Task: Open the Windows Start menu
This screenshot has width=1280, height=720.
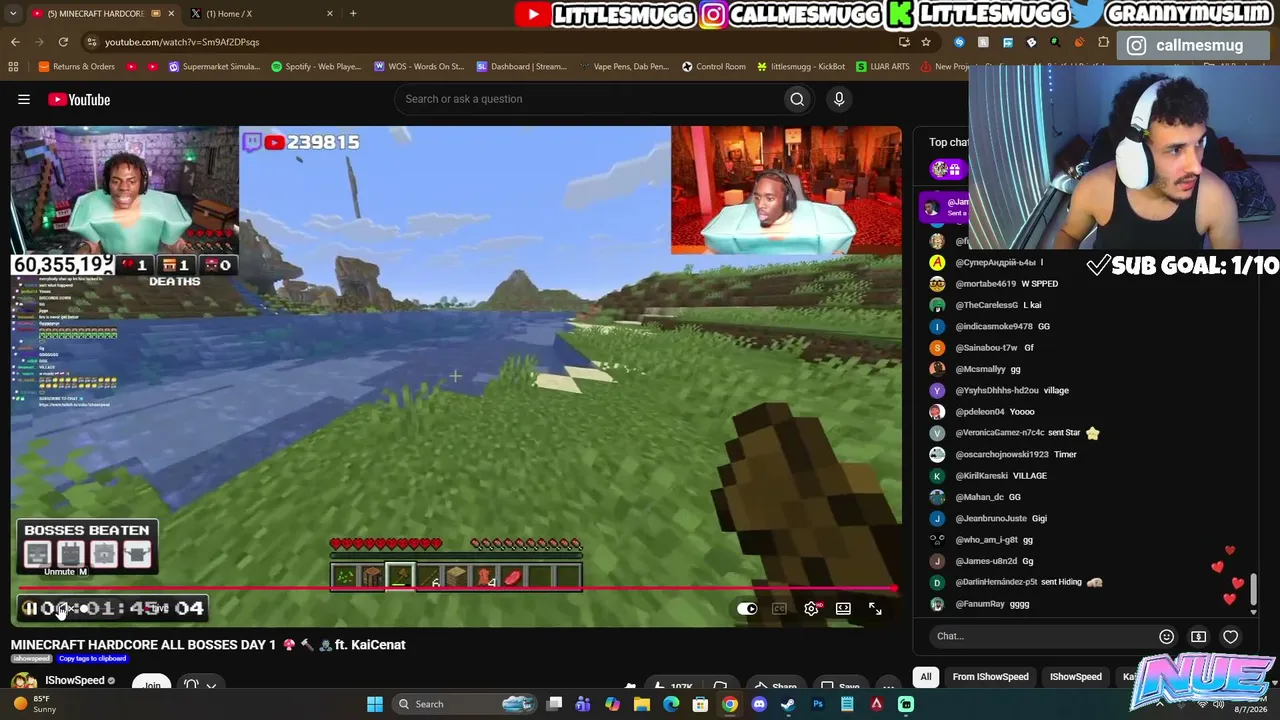Action: click(375, 704)
